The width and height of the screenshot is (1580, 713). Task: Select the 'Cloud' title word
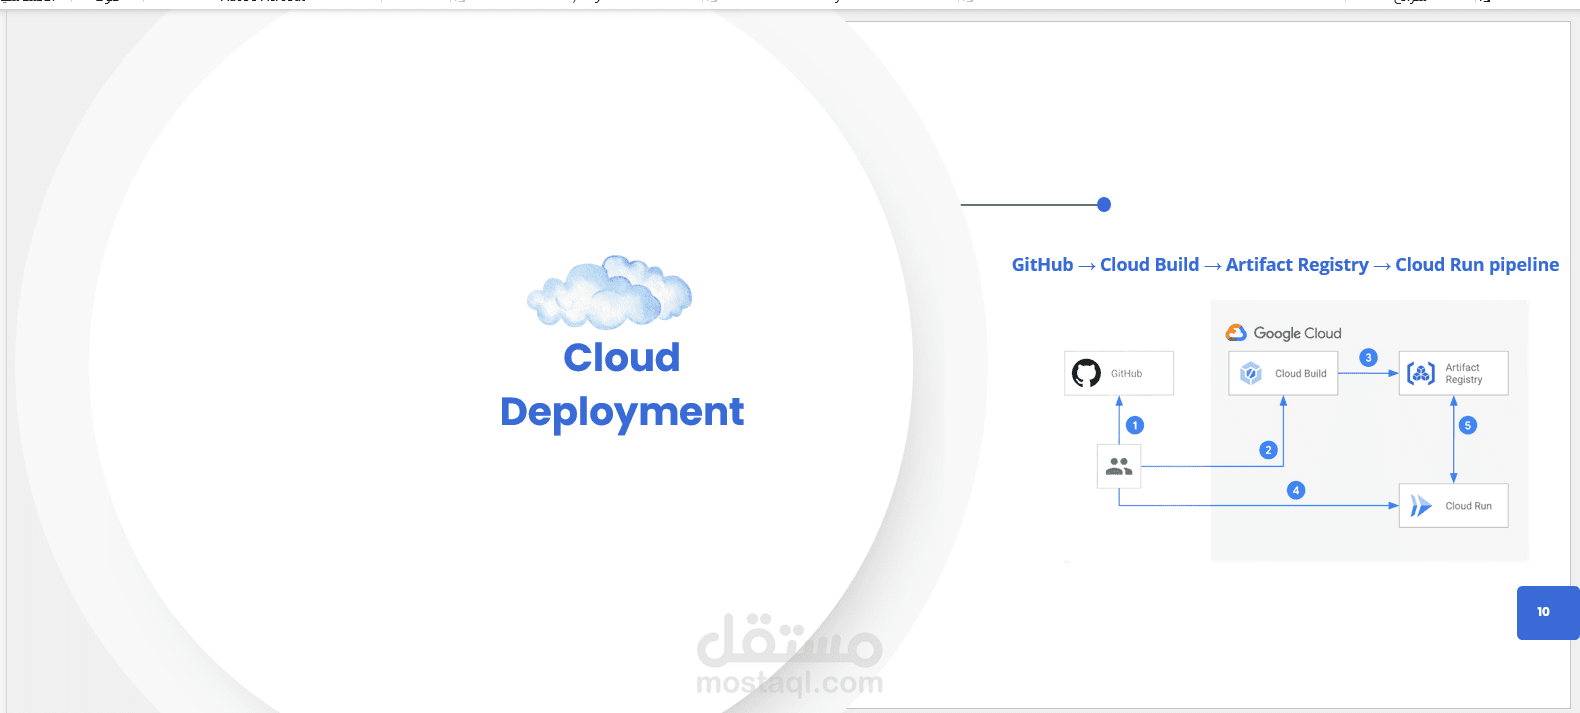coord(622,357)
